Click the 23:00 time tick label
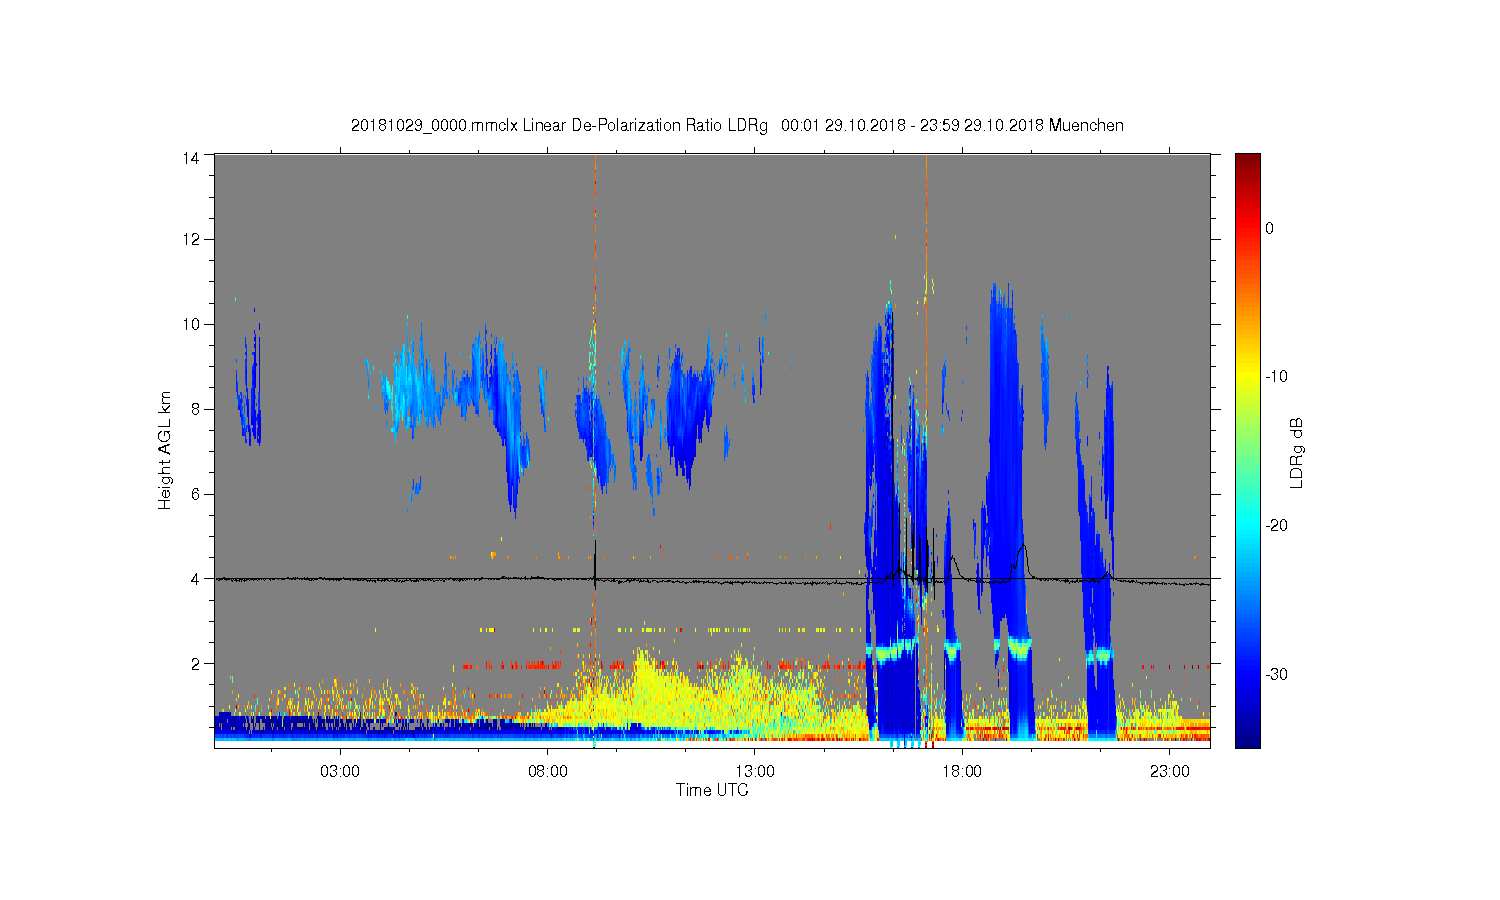Viewport: 1500px width, 900px height. pos(1170,772)
